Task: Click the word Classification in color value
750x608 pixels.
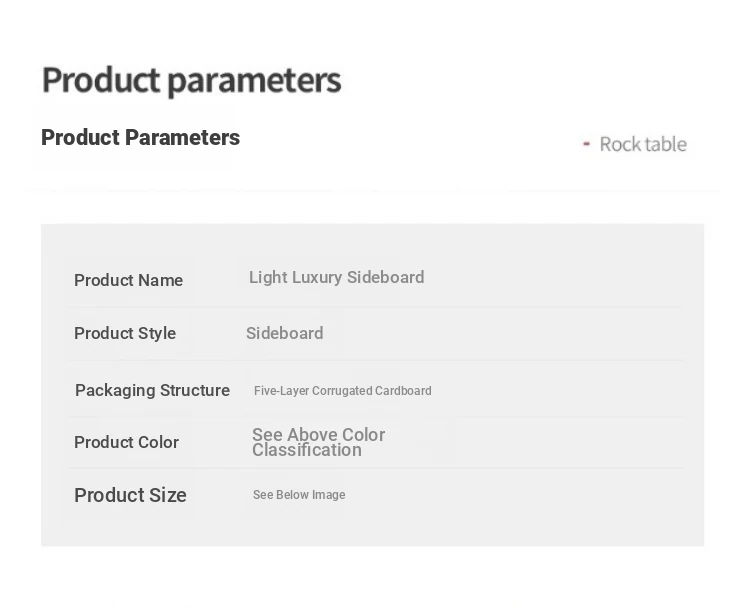Action: tap(307, 450)
